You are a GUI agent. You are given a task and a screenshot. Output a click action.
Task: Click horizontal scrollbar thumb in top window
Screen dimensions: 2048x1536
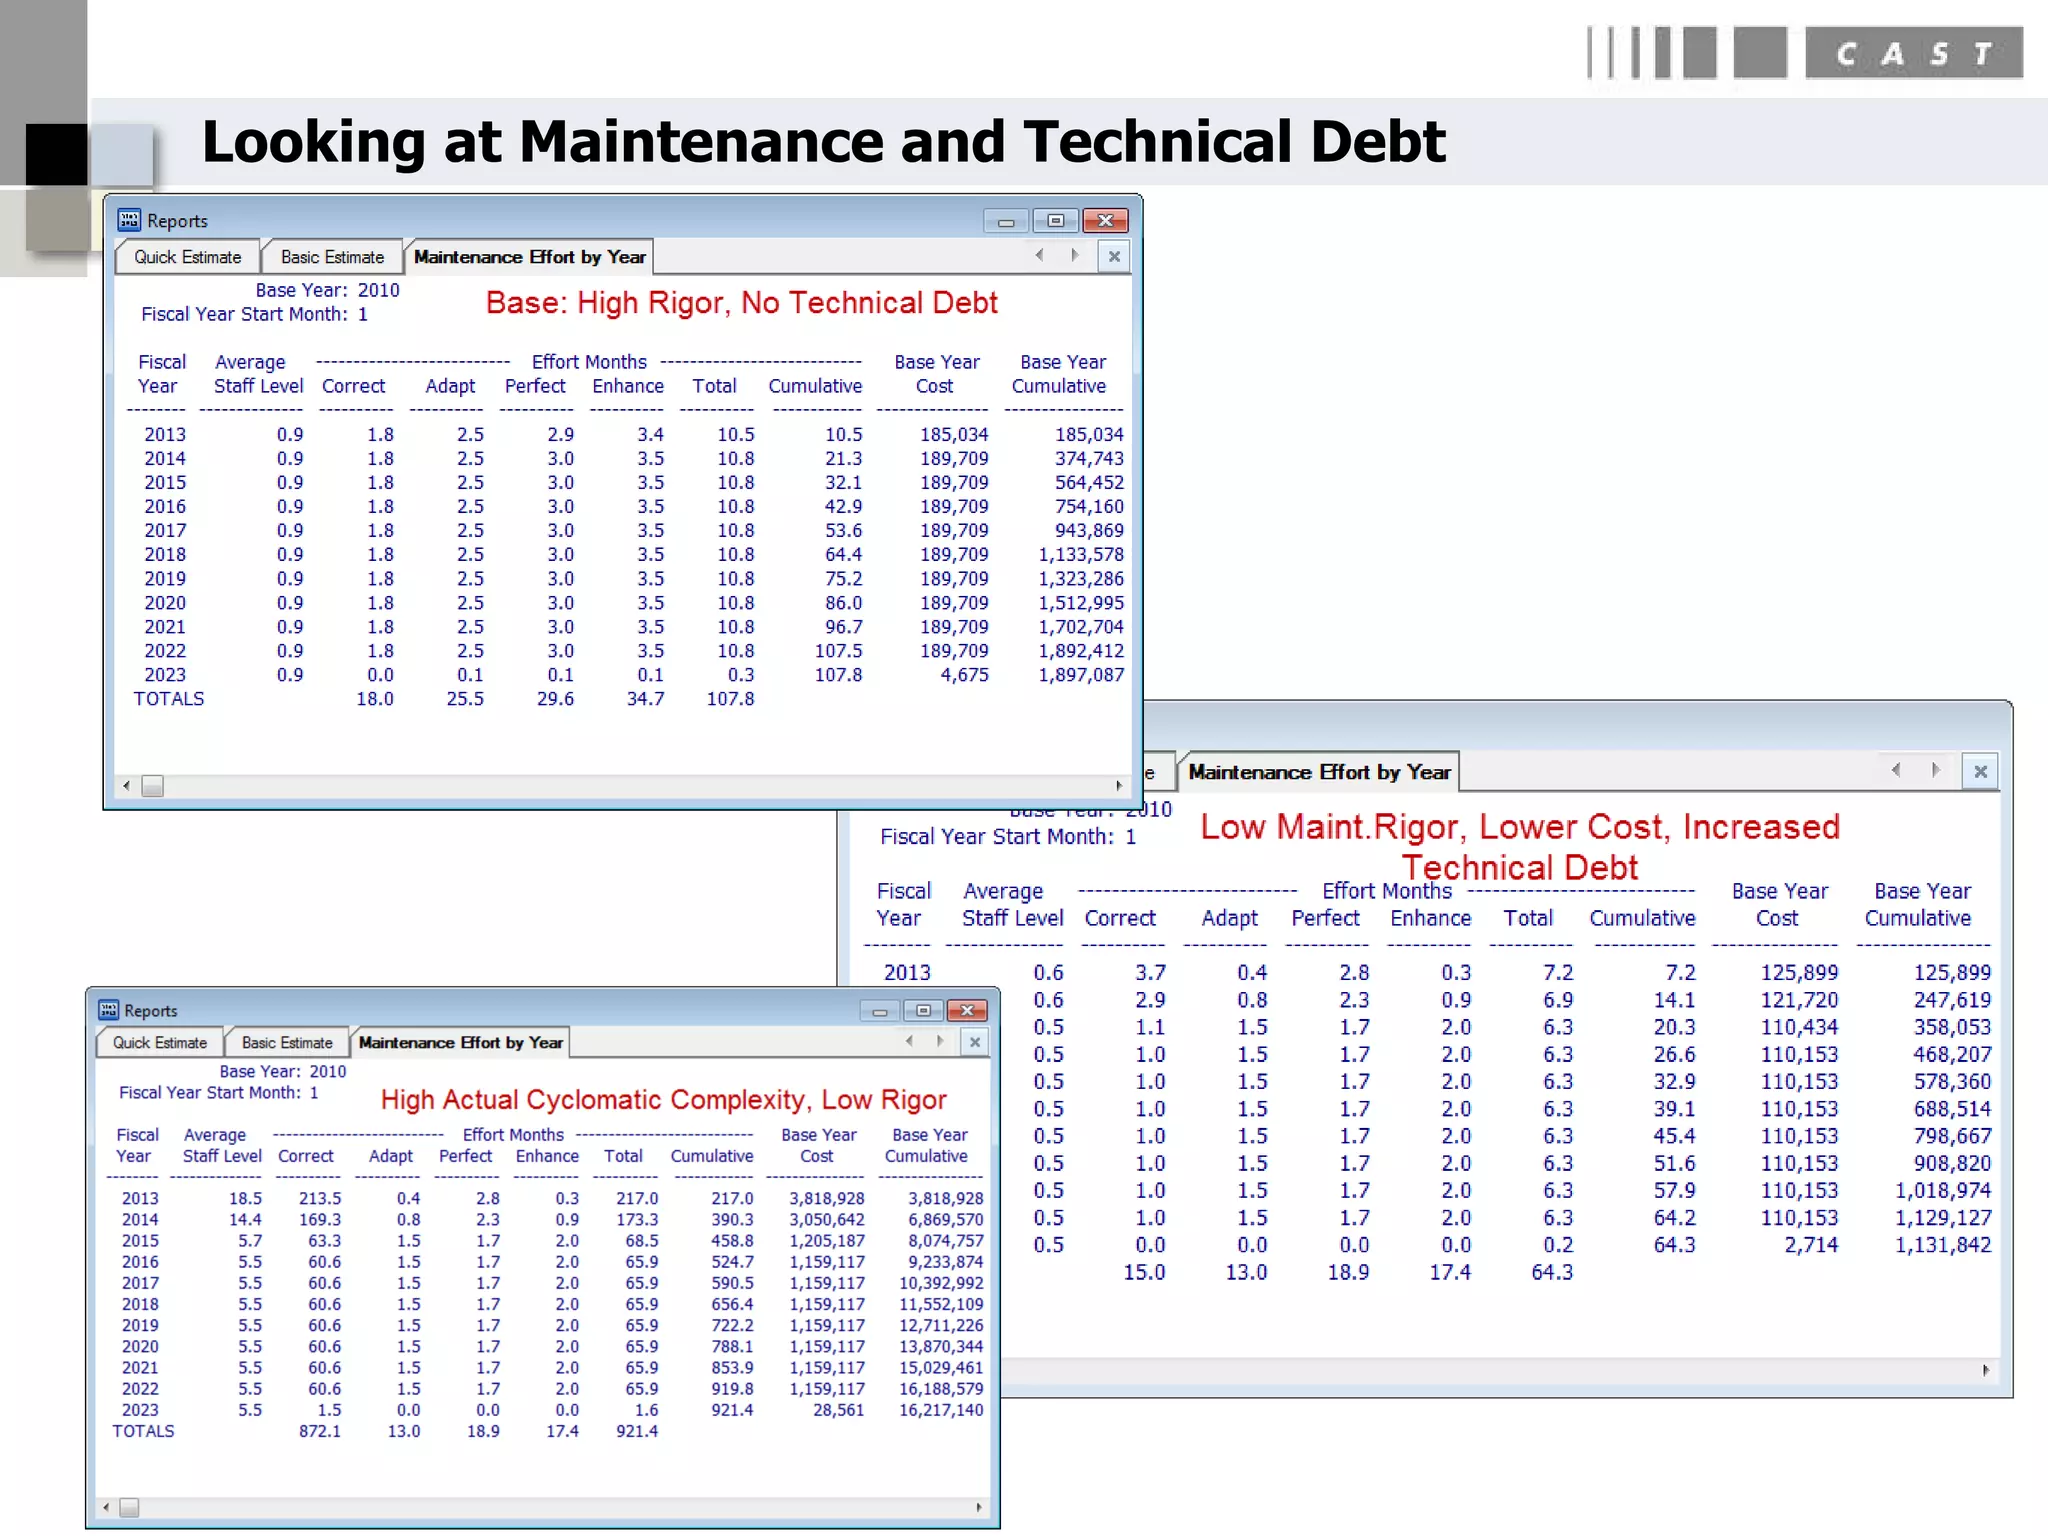(152, 786)
